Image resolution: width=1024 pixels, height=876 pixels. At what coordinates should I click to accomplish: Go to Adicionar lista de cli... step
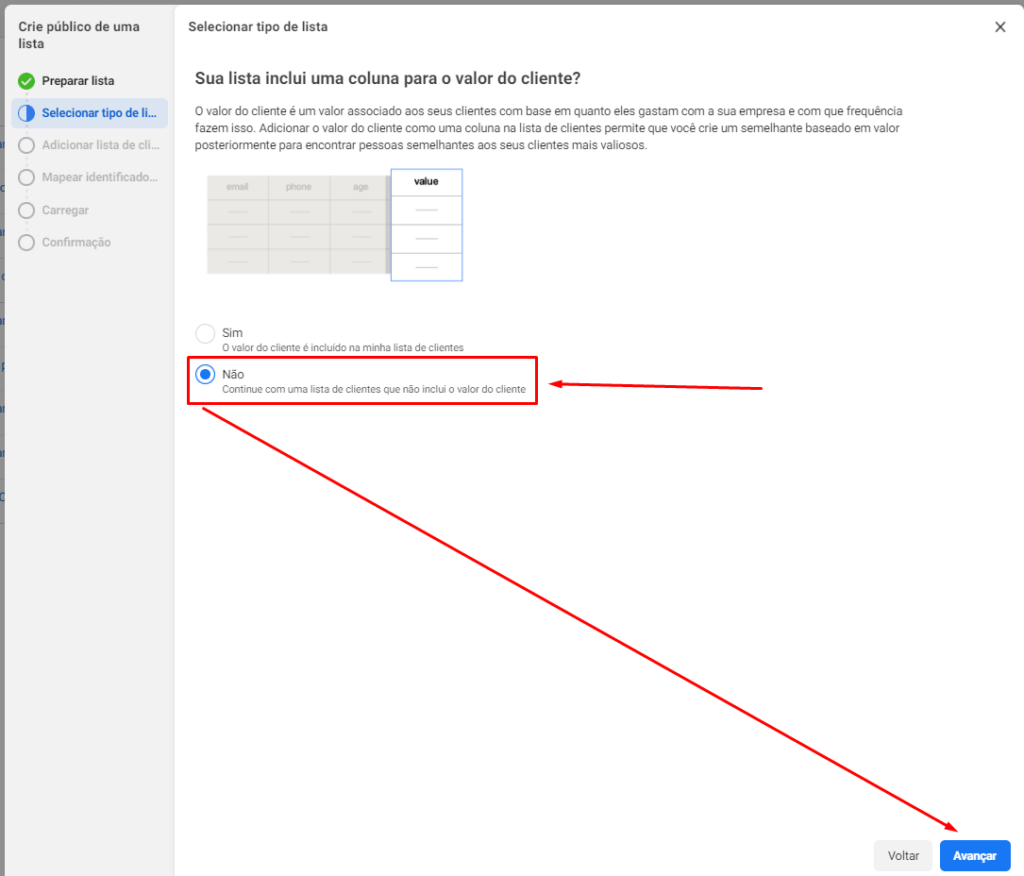(x=101, y=145)
